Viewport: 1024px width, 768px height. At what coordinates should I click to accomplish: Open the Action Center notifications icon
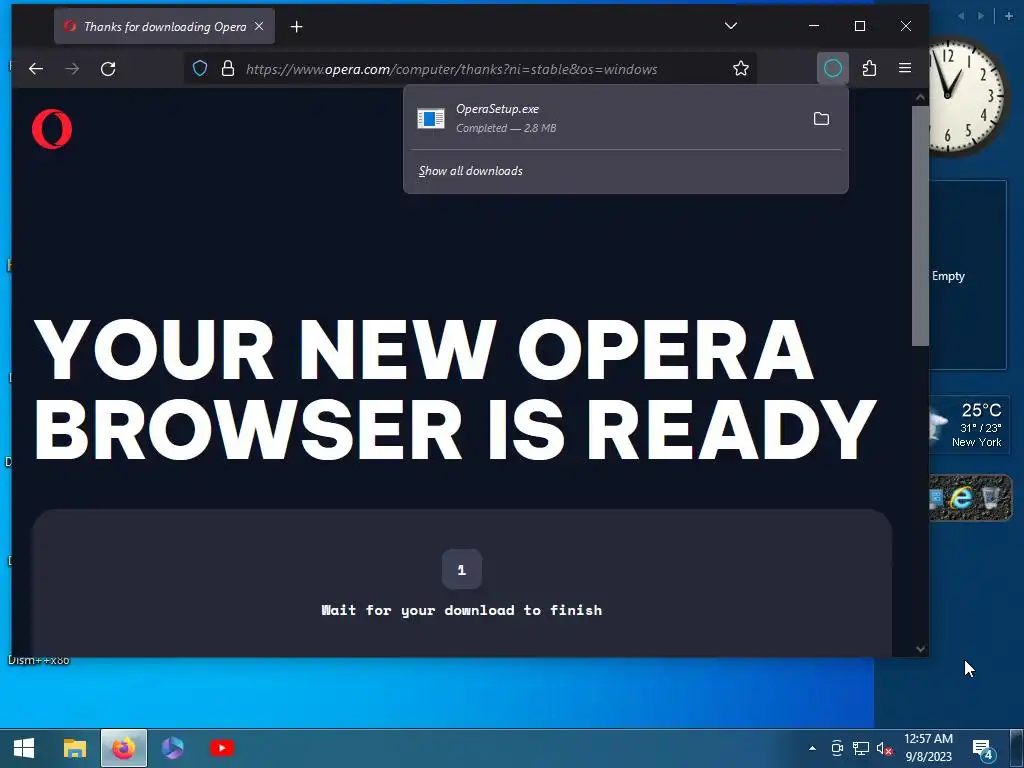click(984, 750)
